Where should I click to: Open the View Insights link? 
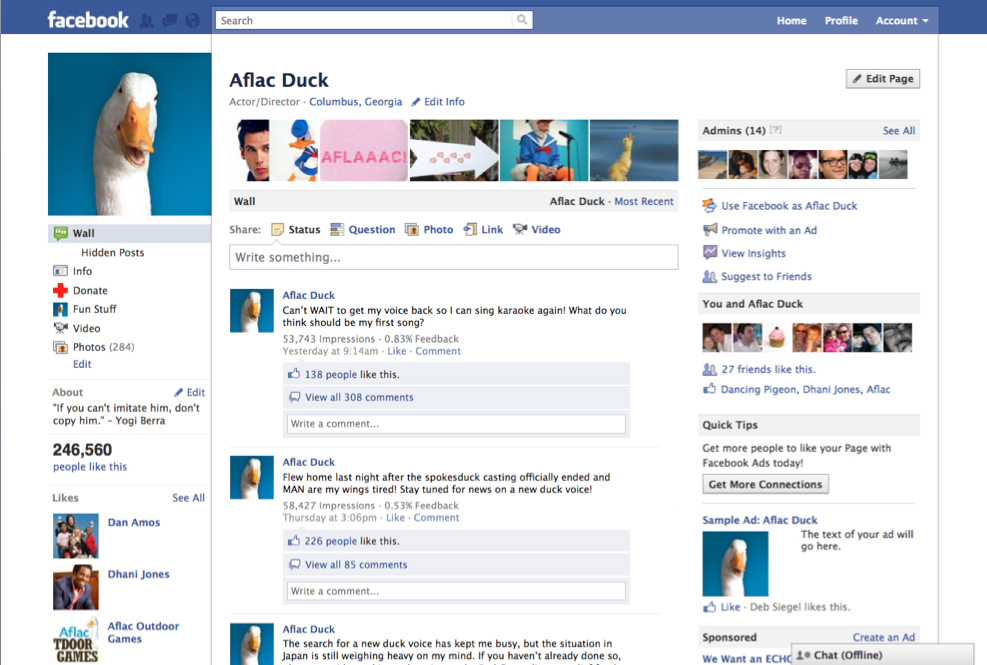[x=753, y=253]
